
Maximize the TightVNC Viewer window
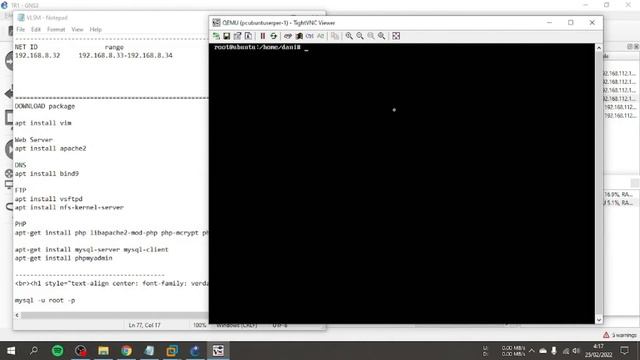click(571, 22)
